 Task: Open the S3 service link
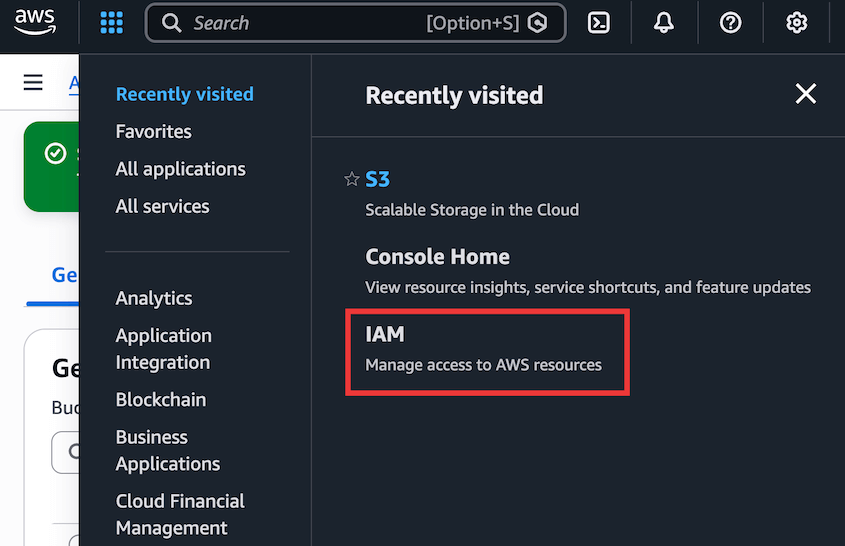pyautogui.click(x=377, y=179)
